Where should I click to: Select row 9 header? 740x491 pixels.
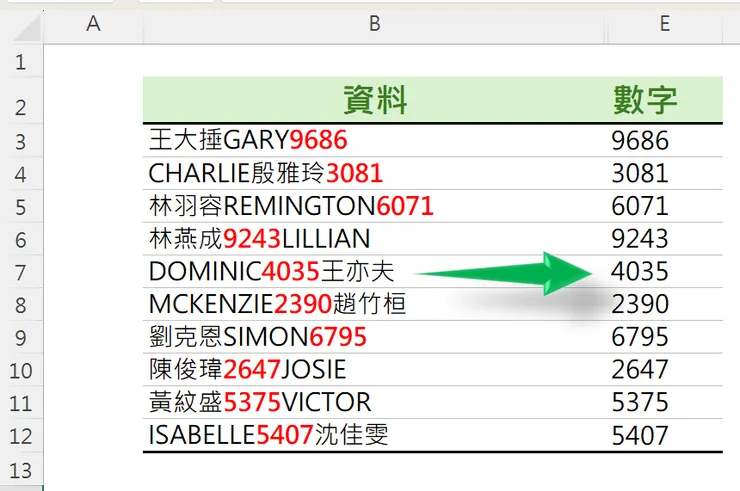(21, 338)
